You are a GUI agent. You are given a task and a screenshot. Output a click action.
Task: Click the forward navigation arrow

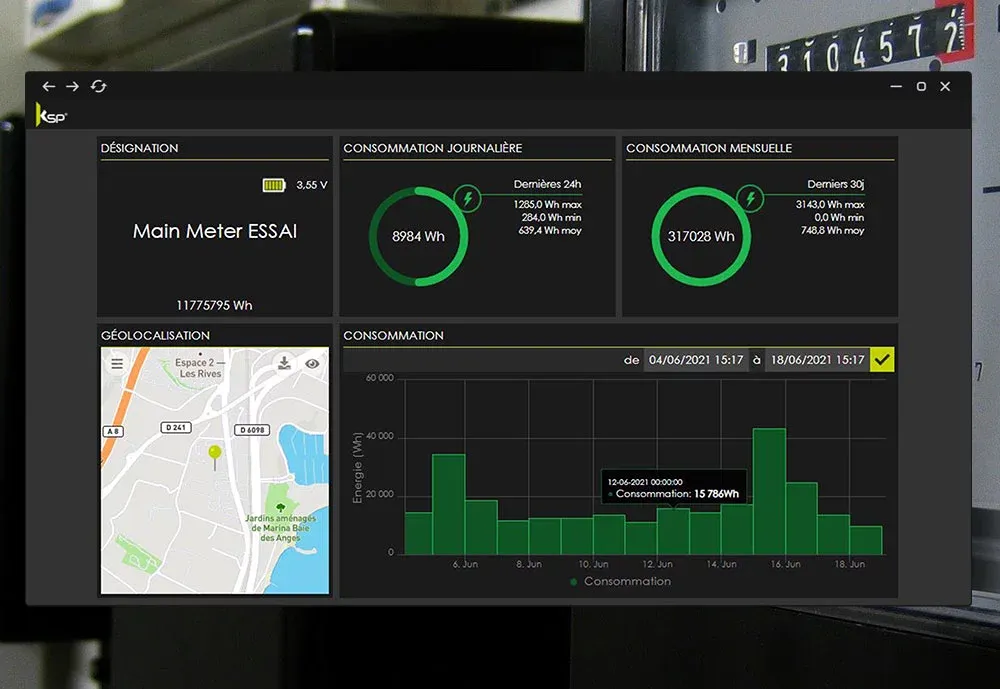pos(72,87)
